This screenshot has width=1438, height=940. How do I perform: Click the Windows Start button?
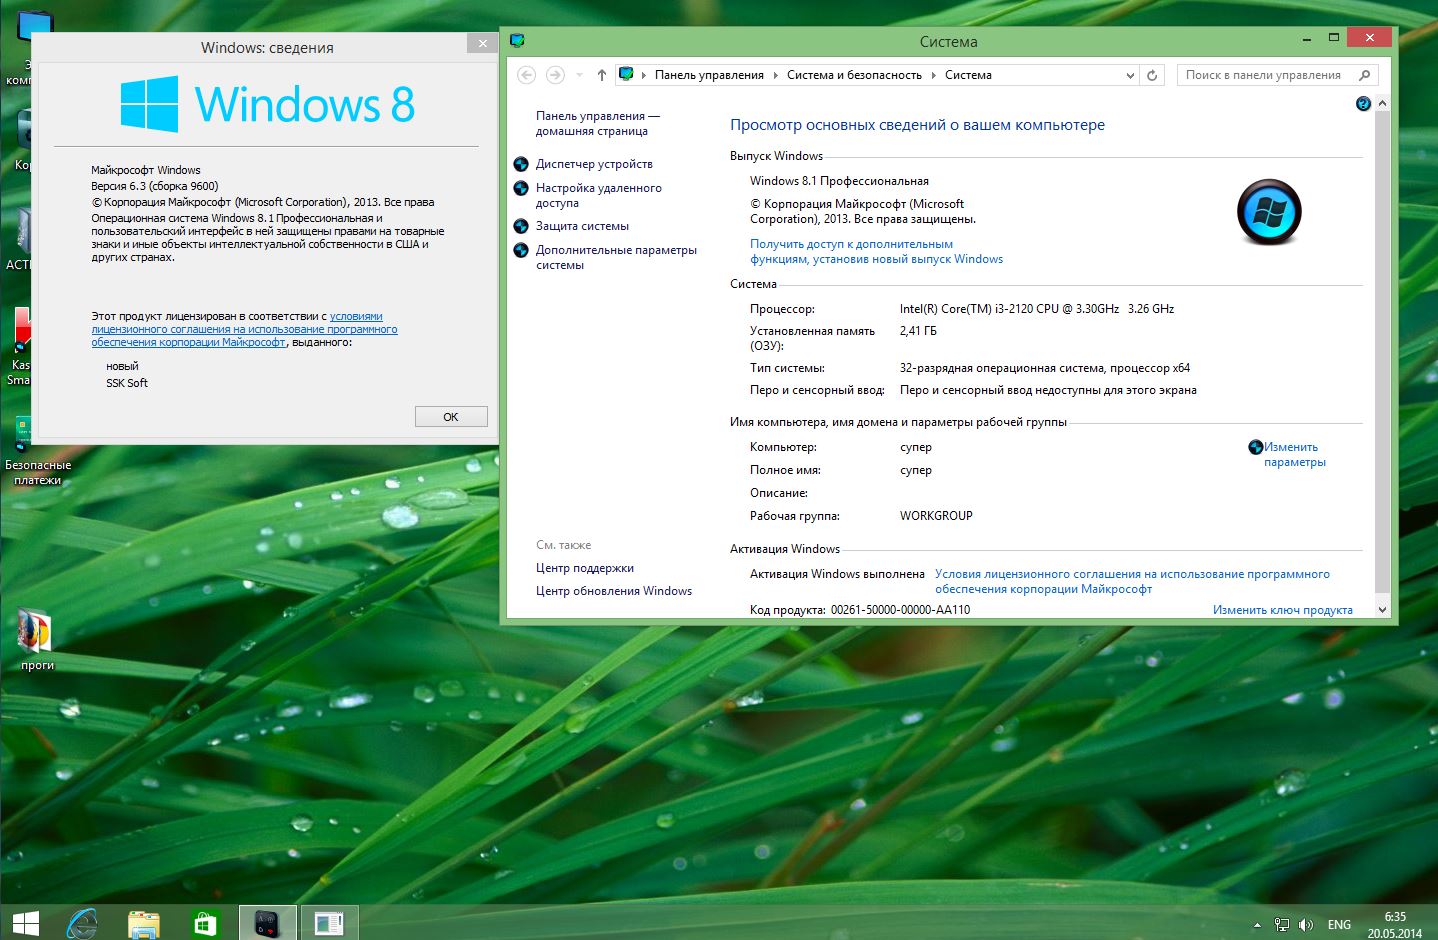coord(26,922)
